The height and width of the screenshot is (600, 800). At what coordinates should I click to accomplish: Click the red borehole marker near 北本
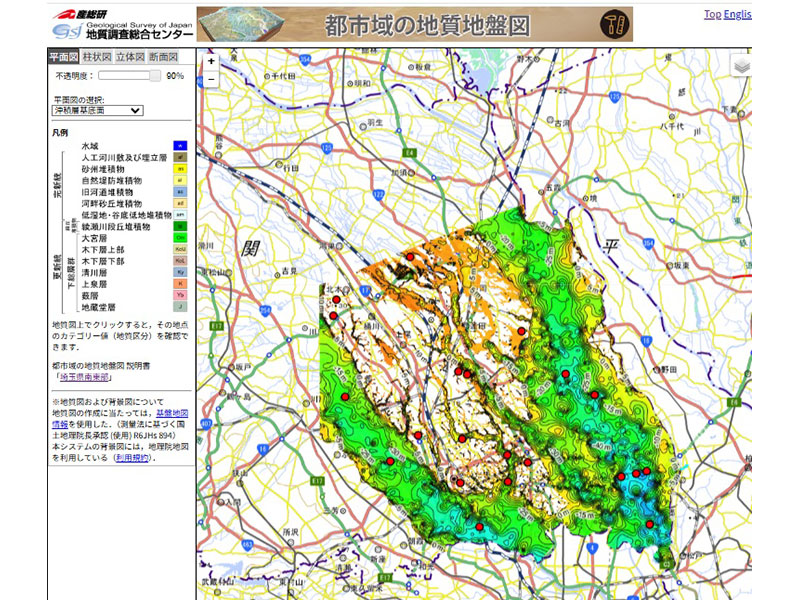pos(337,300)
